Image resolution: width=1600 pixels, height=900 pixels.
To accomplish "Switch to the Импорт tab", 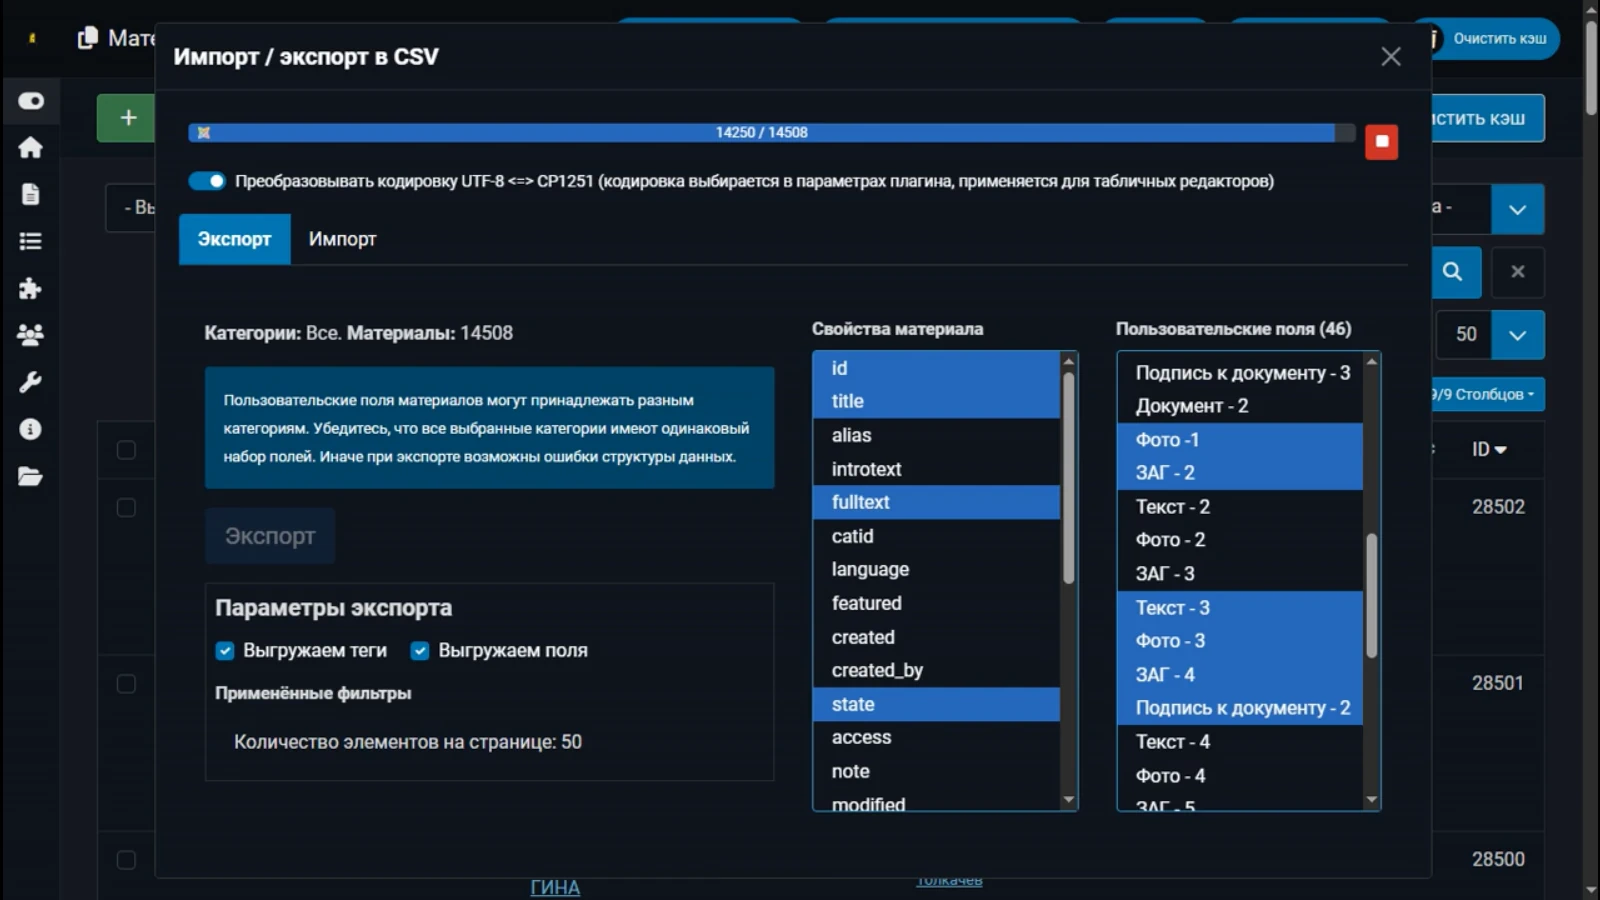I will point(342,239).
